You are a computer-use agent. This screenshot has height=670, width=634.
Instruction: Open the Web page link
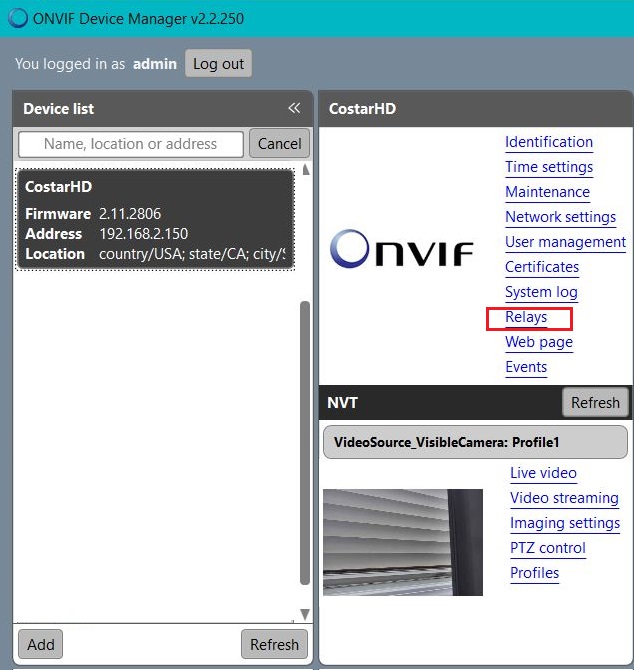coord(539,342)
